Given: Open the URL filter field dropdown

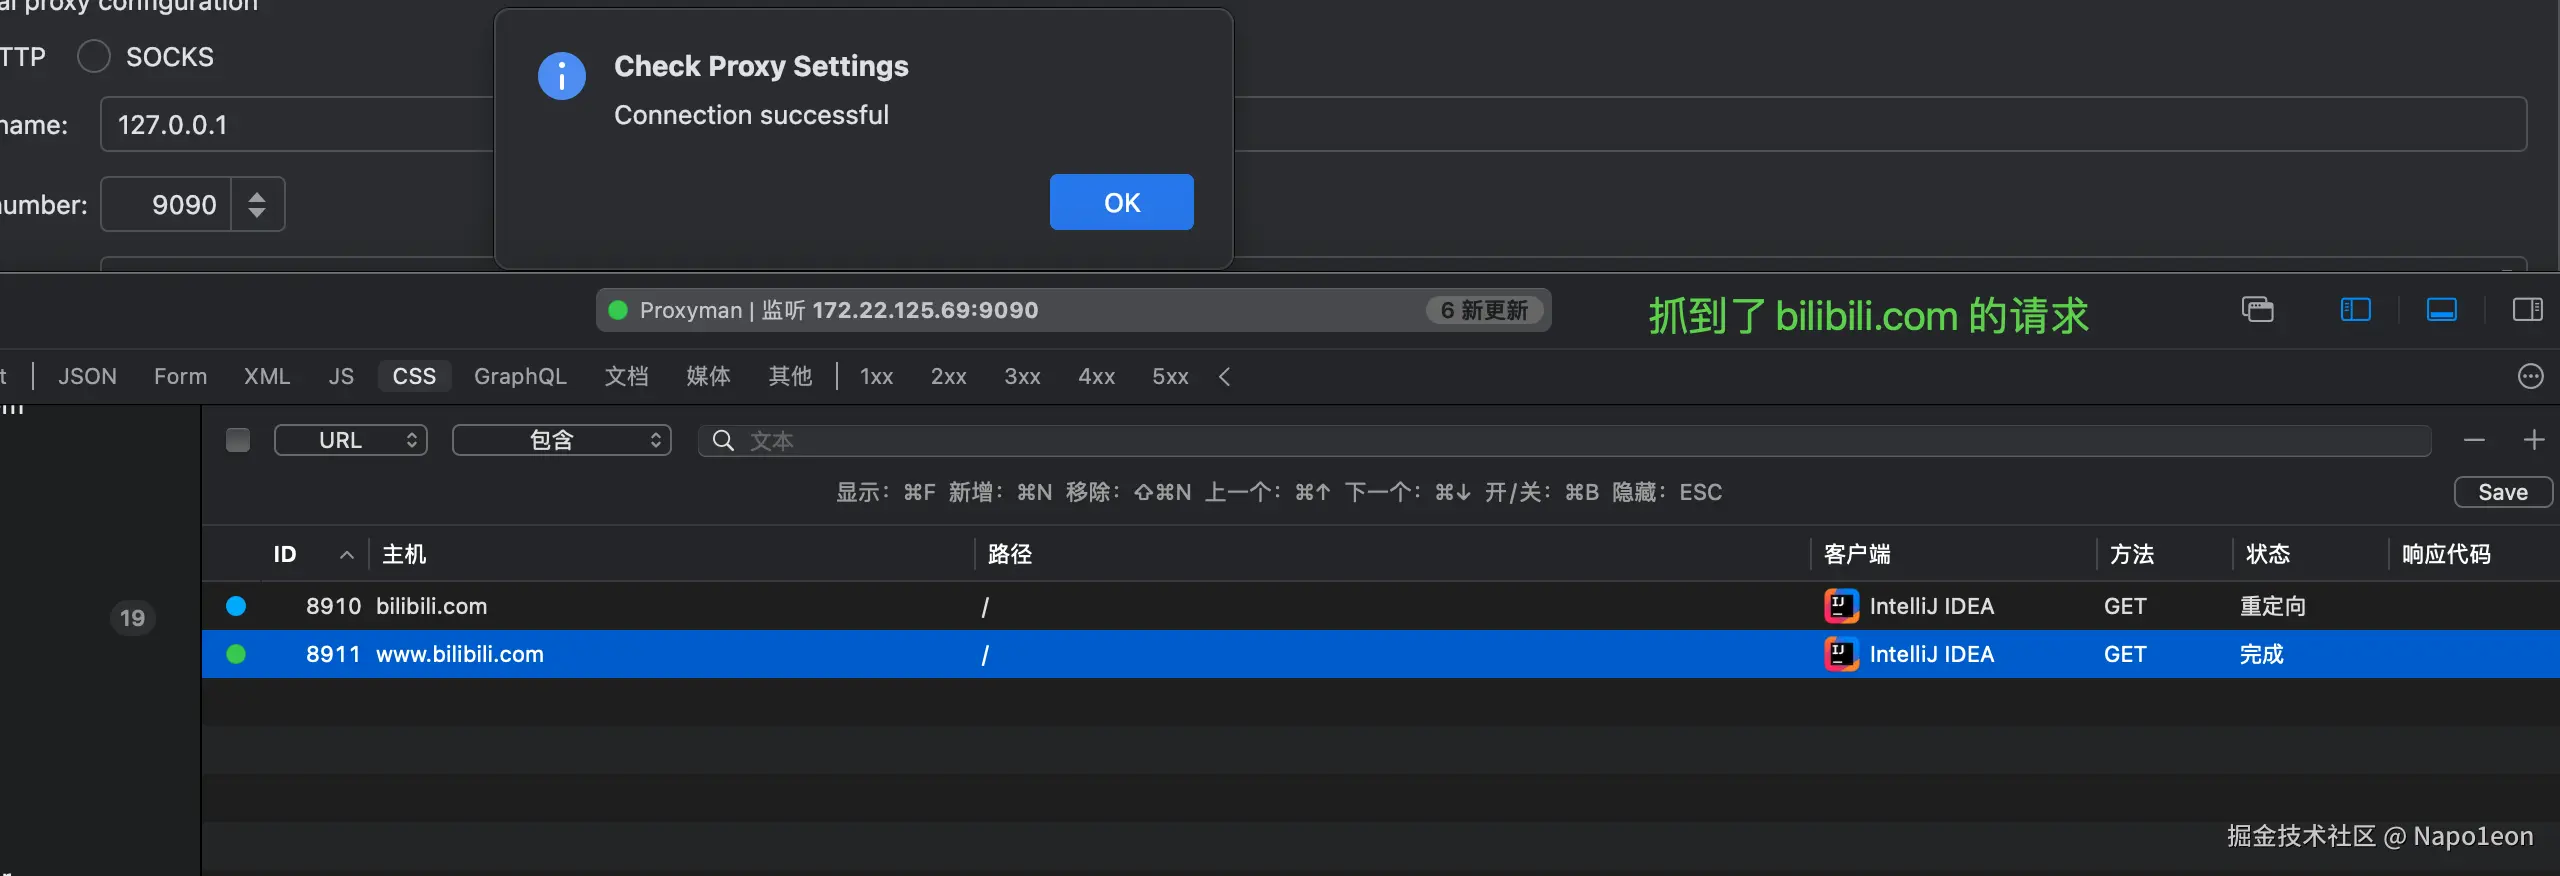Looking at the screenshot, I should [x=351, y=440].
